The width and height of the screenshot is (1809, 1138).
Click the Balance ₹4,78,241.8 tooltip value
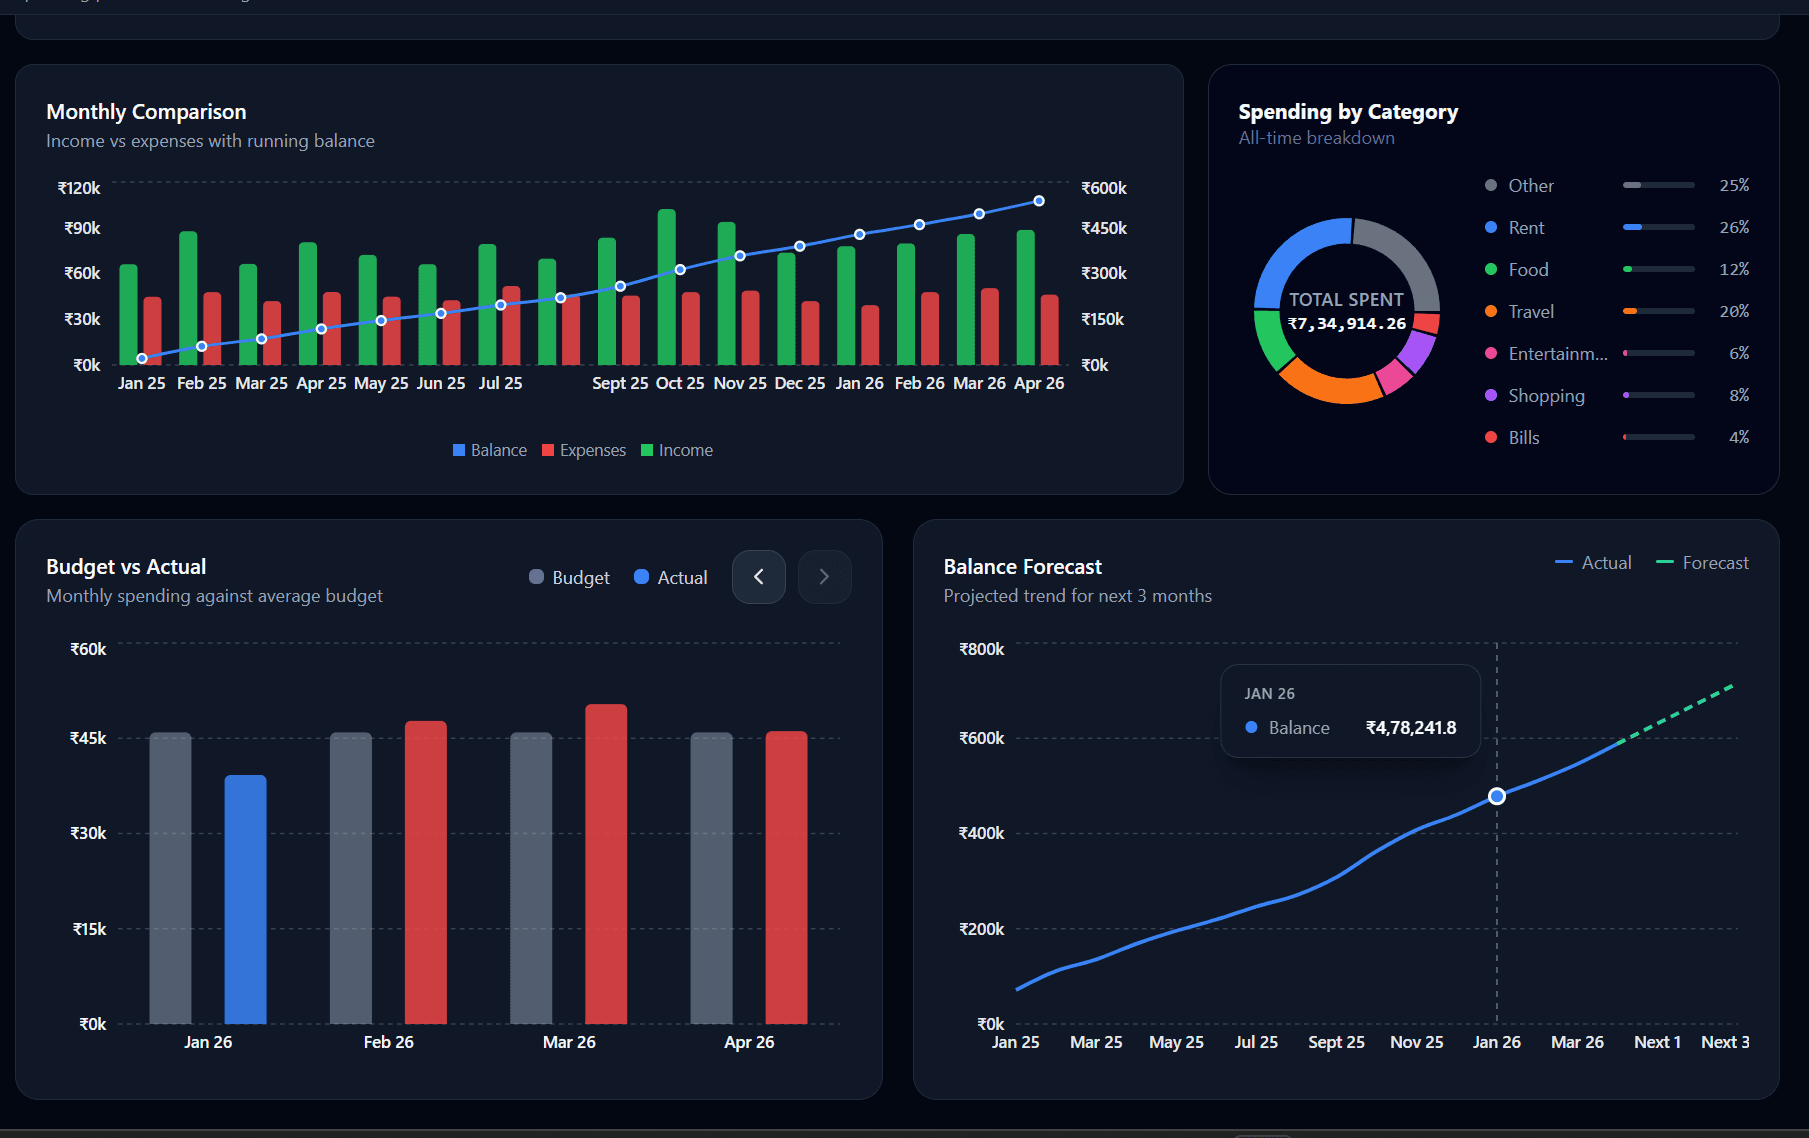(1411, 728)
